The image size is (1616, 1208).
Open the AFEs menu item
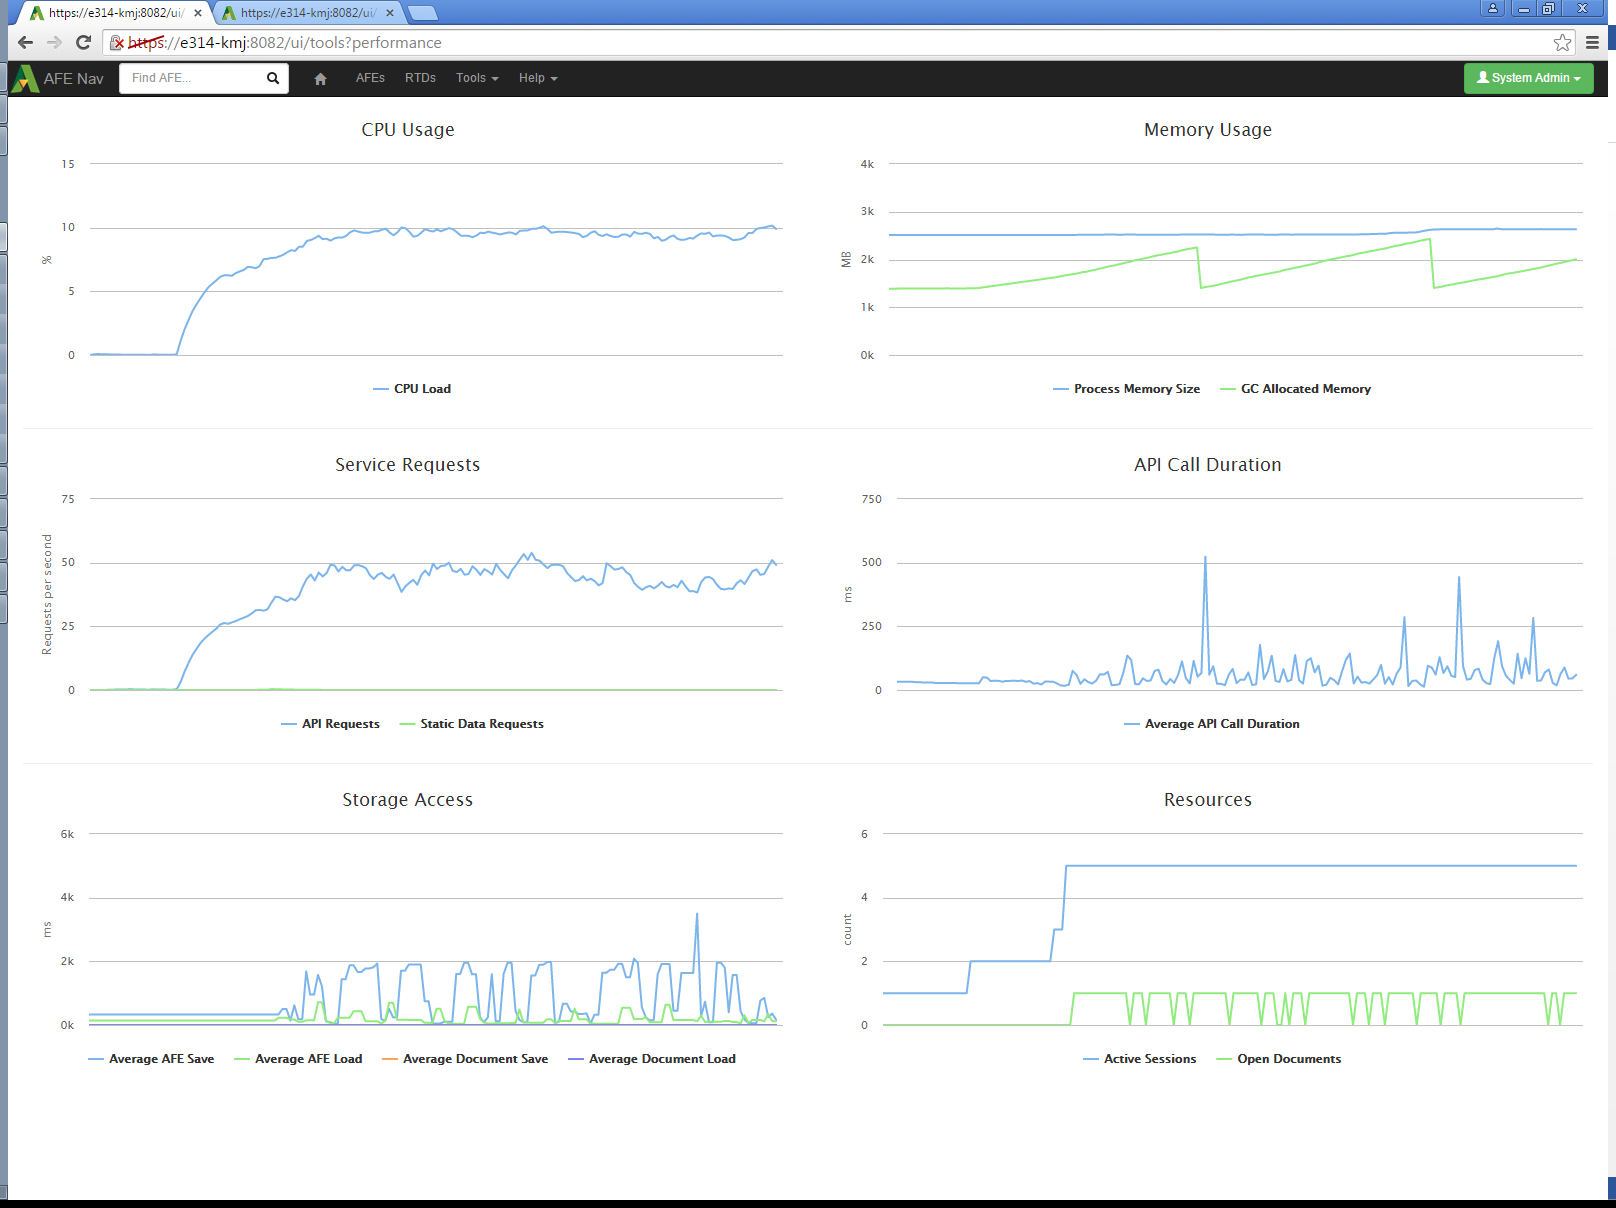pos(370,78)
